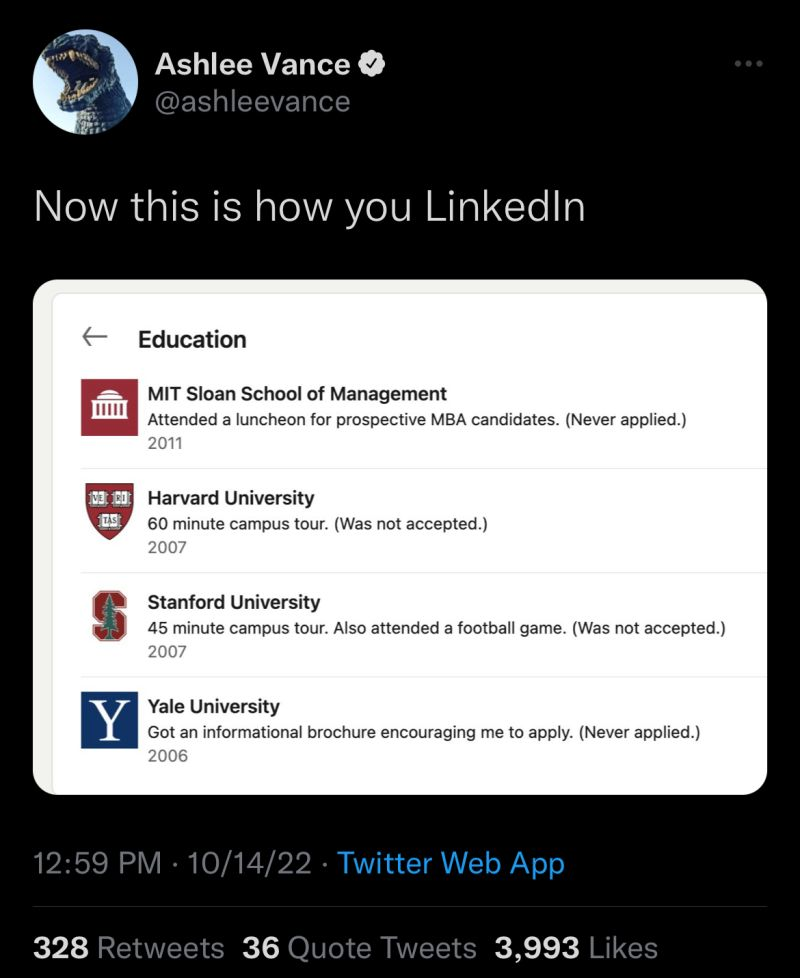
Task: View the 36 Quote Tweets list
Action: pyautogui.click(x=359, y=947)
